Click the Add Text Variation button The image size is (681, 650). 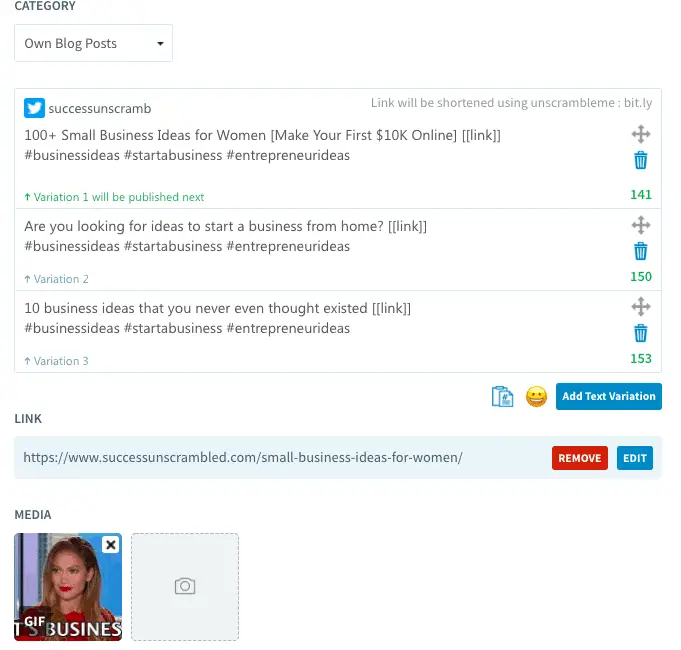(x=608, y=396)
